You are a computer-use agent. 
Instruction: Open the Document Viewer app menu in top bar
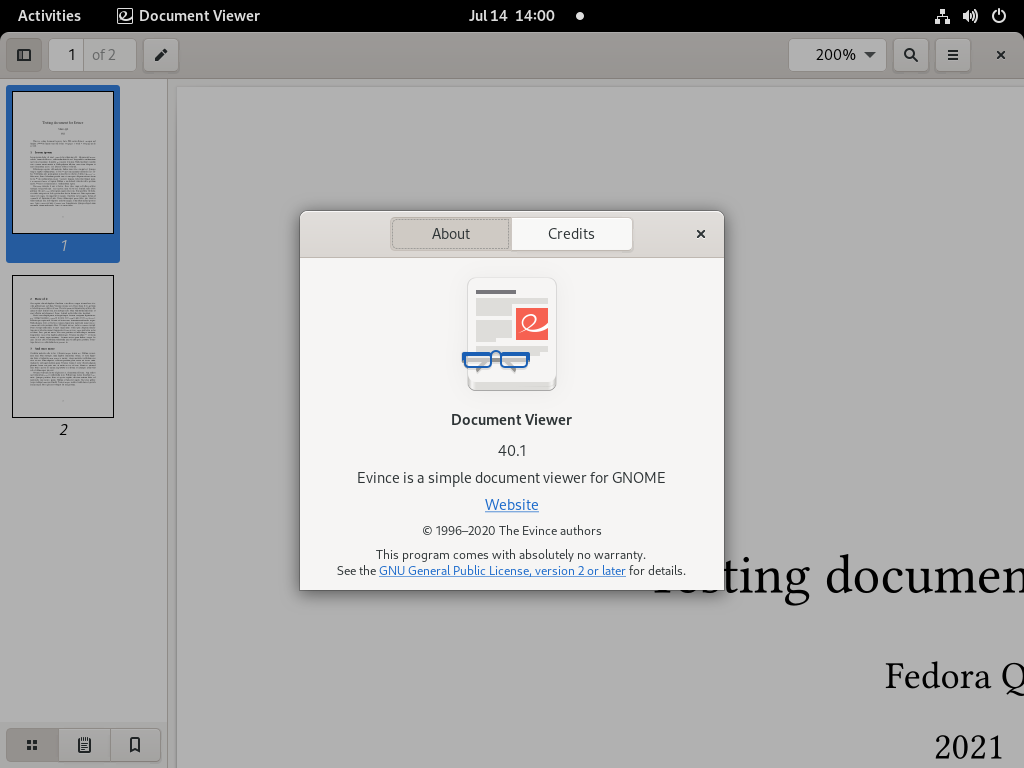(x=188, y=16)
